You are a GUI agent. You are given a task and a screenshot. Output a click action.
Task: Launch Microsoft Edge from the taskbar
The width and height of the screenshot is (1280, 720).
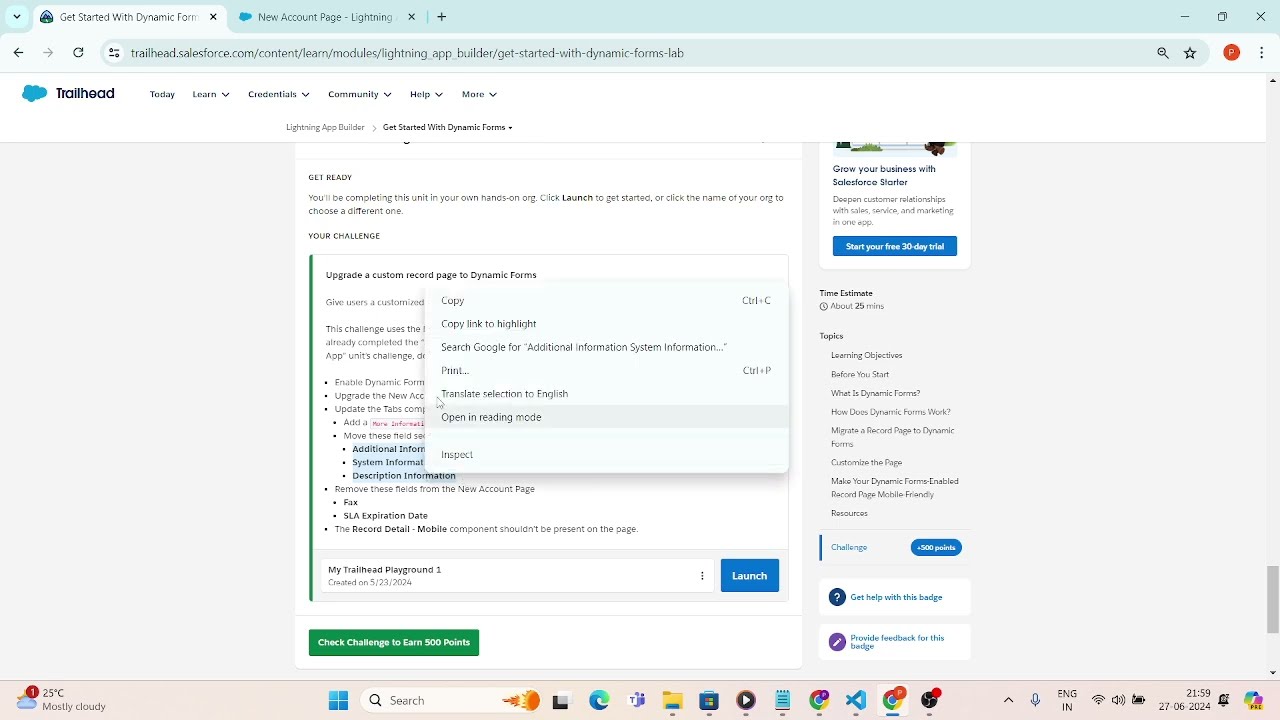599,700
